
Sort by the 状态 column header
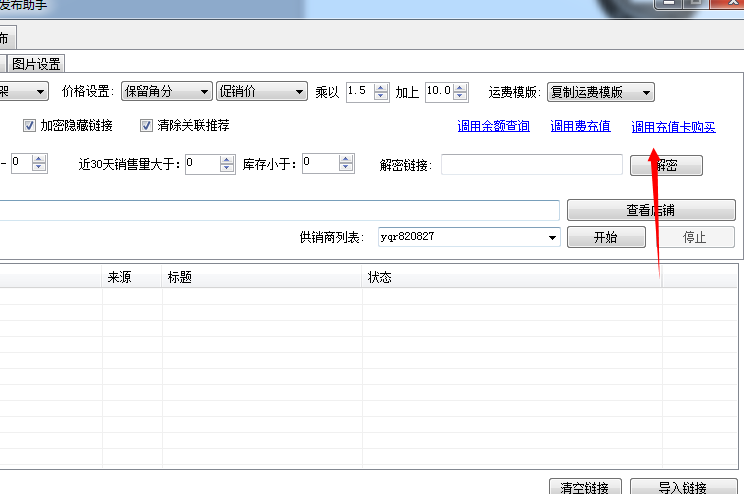click(511, 277)
